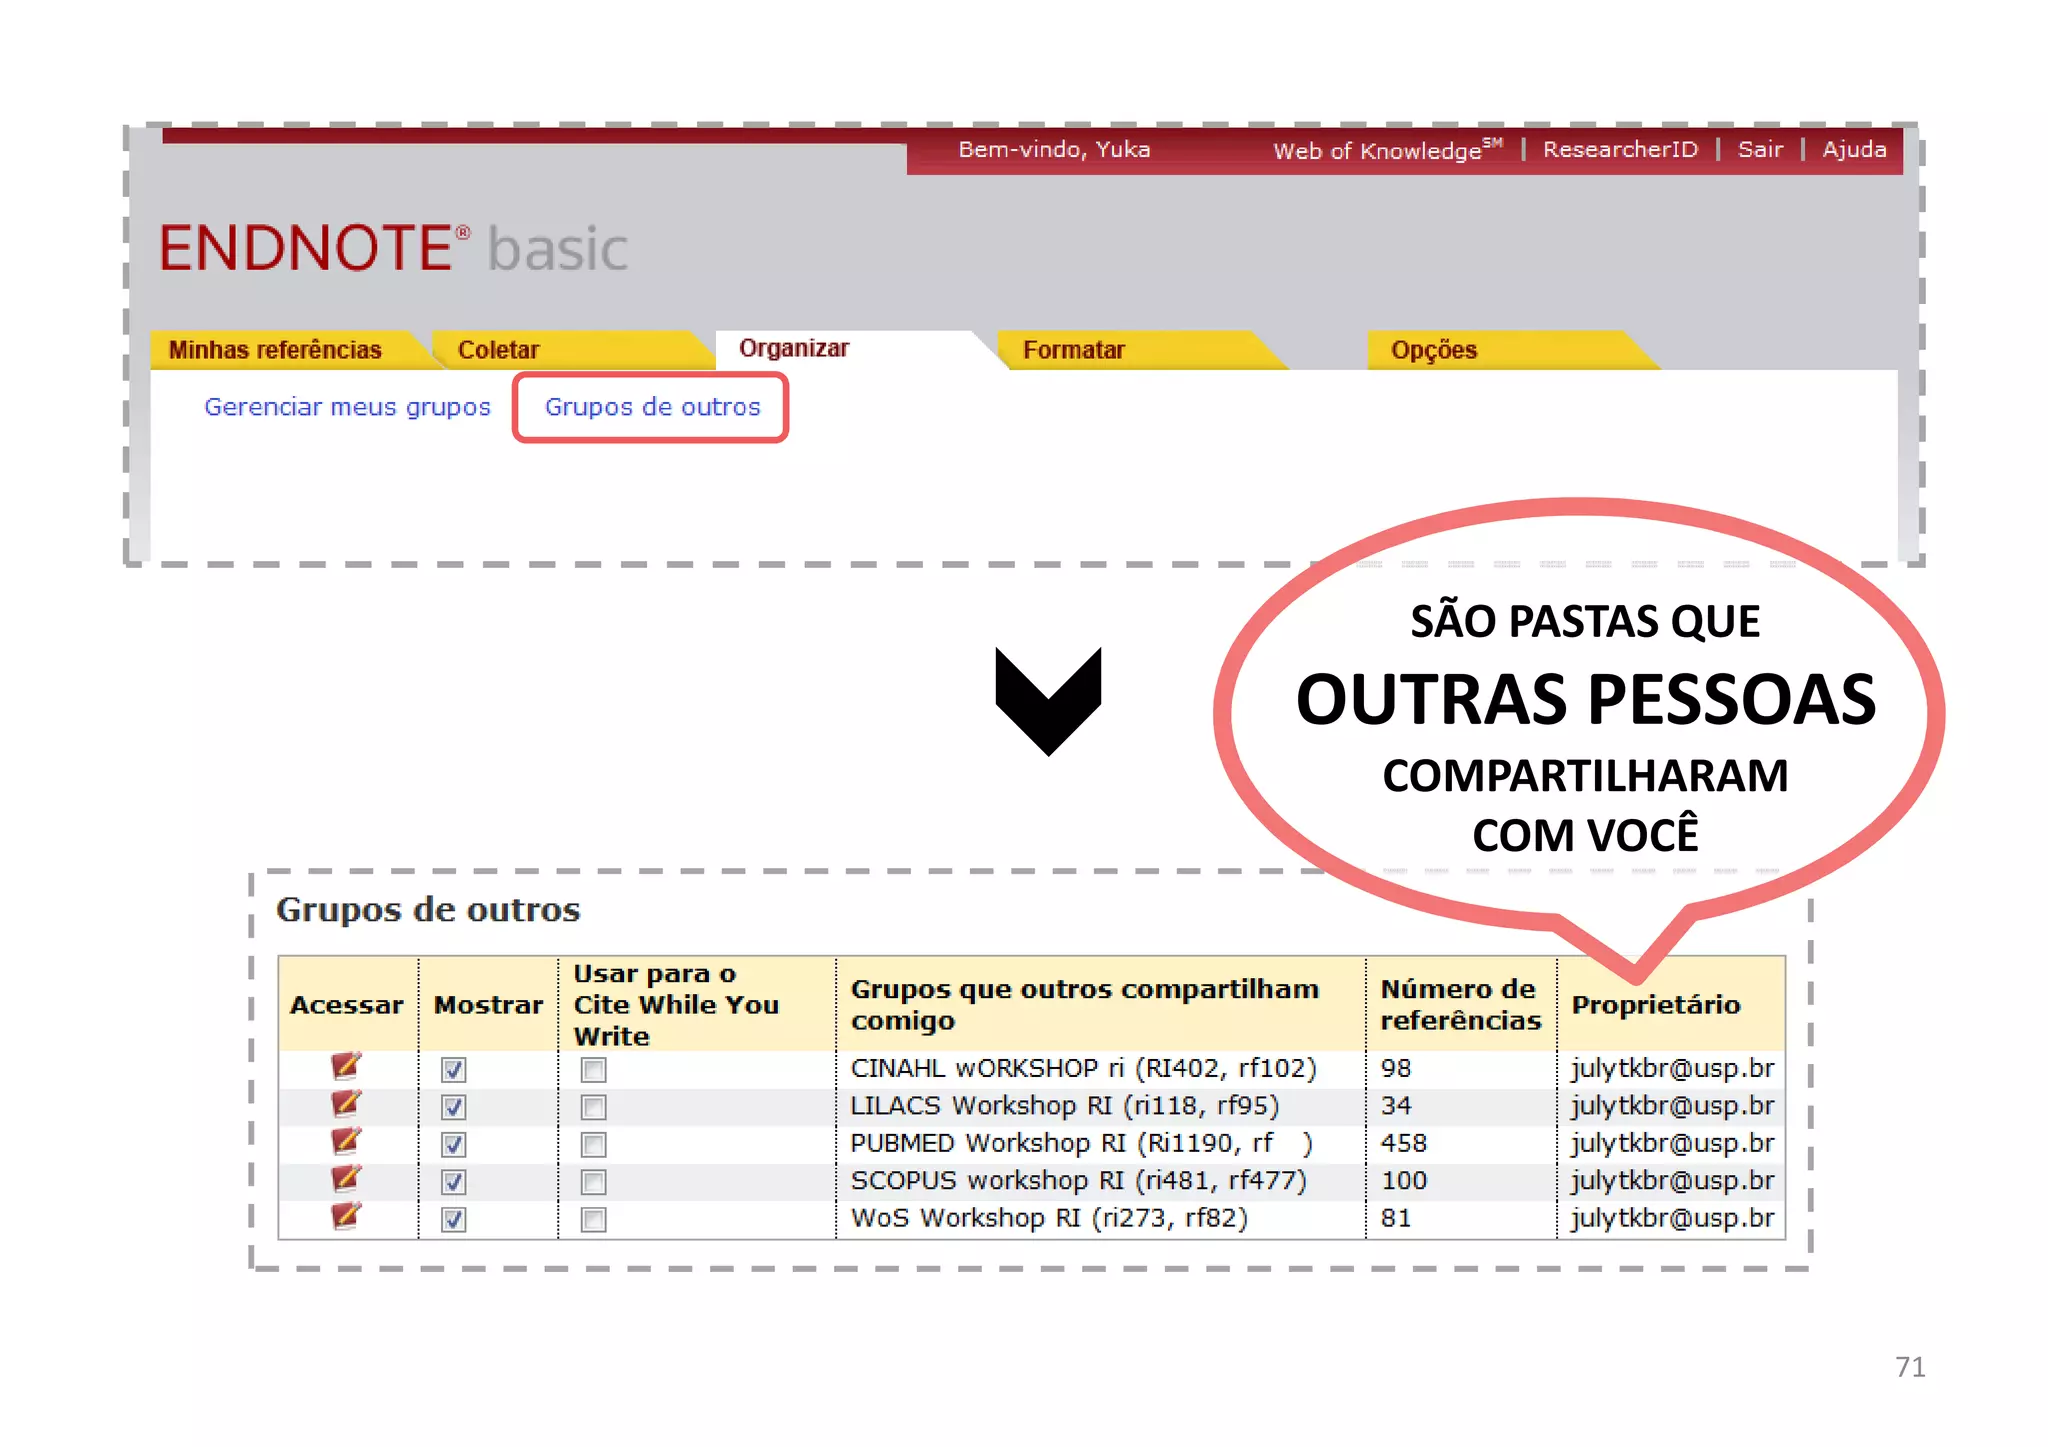Click the reference count 98

tap(1396, 1068)
